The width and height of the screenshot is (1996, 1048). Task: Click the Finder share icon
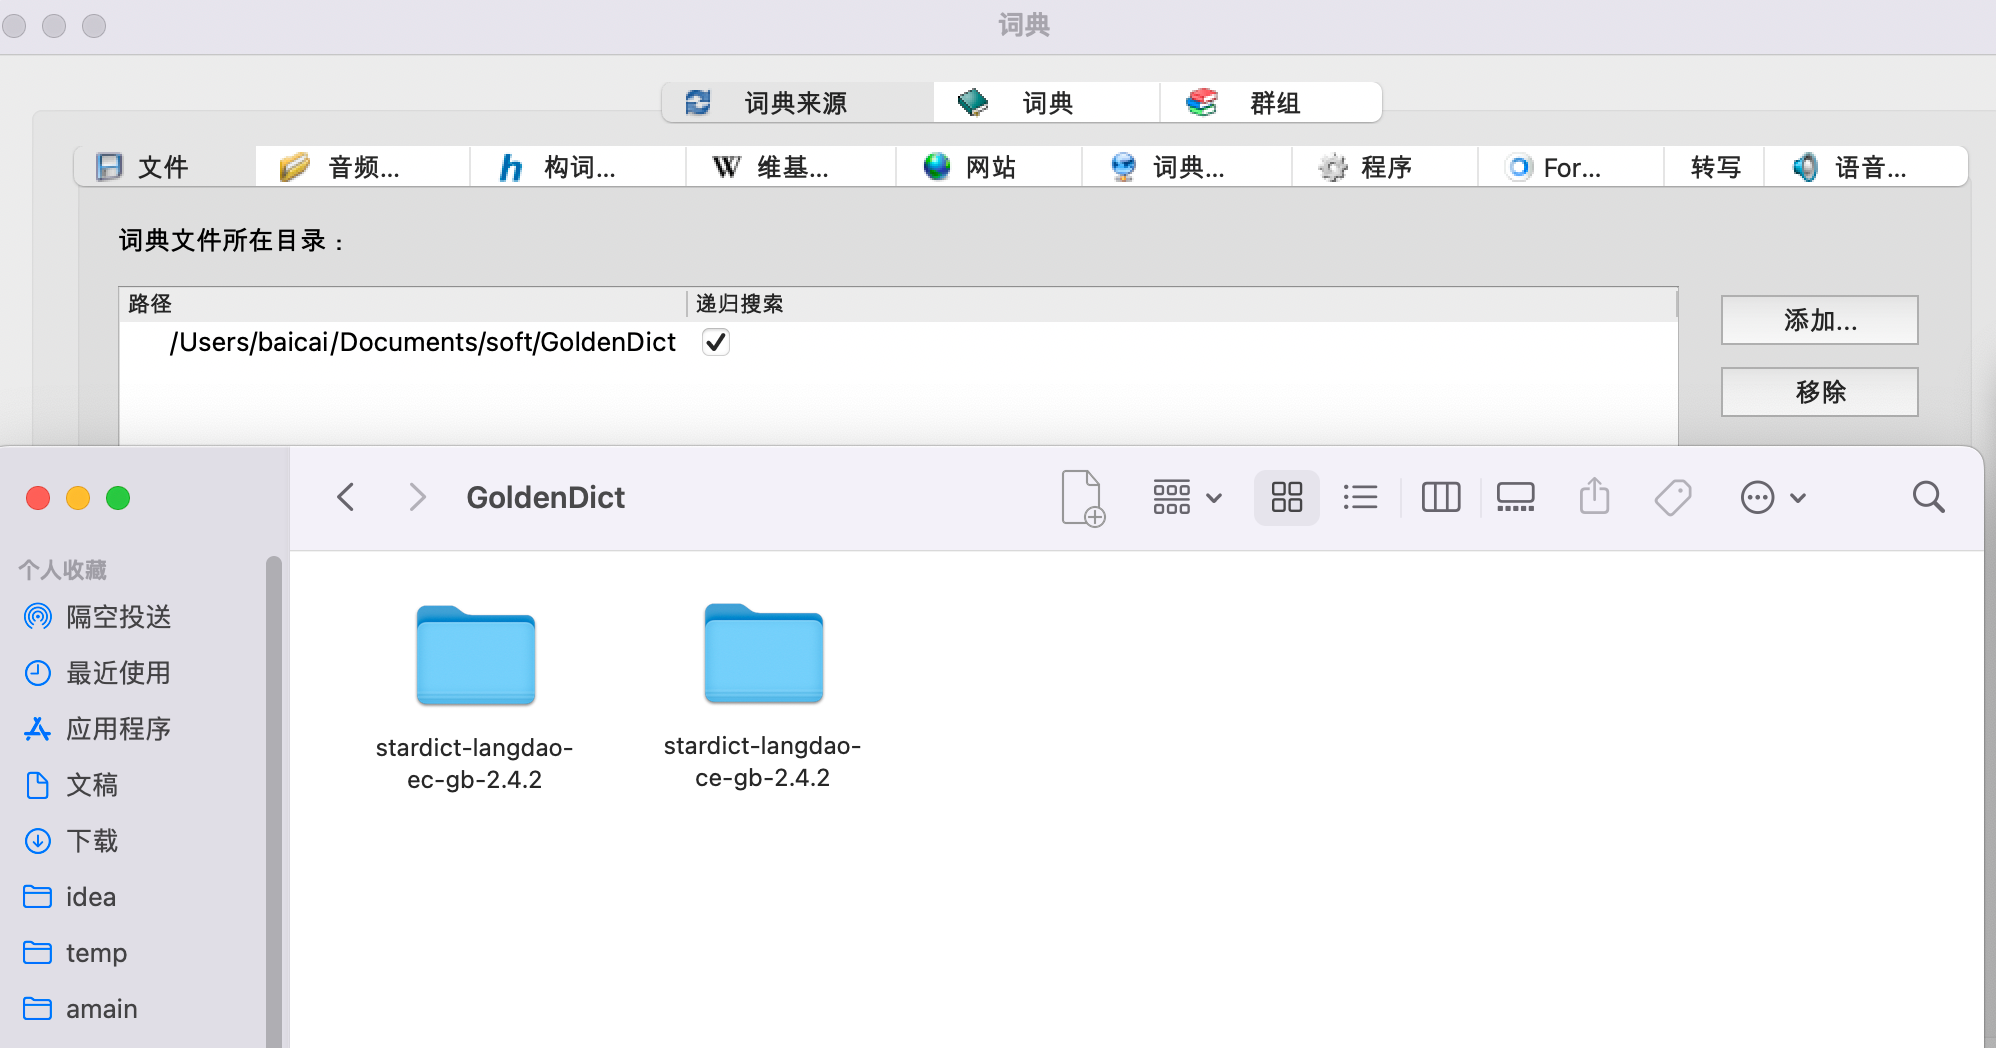point(1594,497)
